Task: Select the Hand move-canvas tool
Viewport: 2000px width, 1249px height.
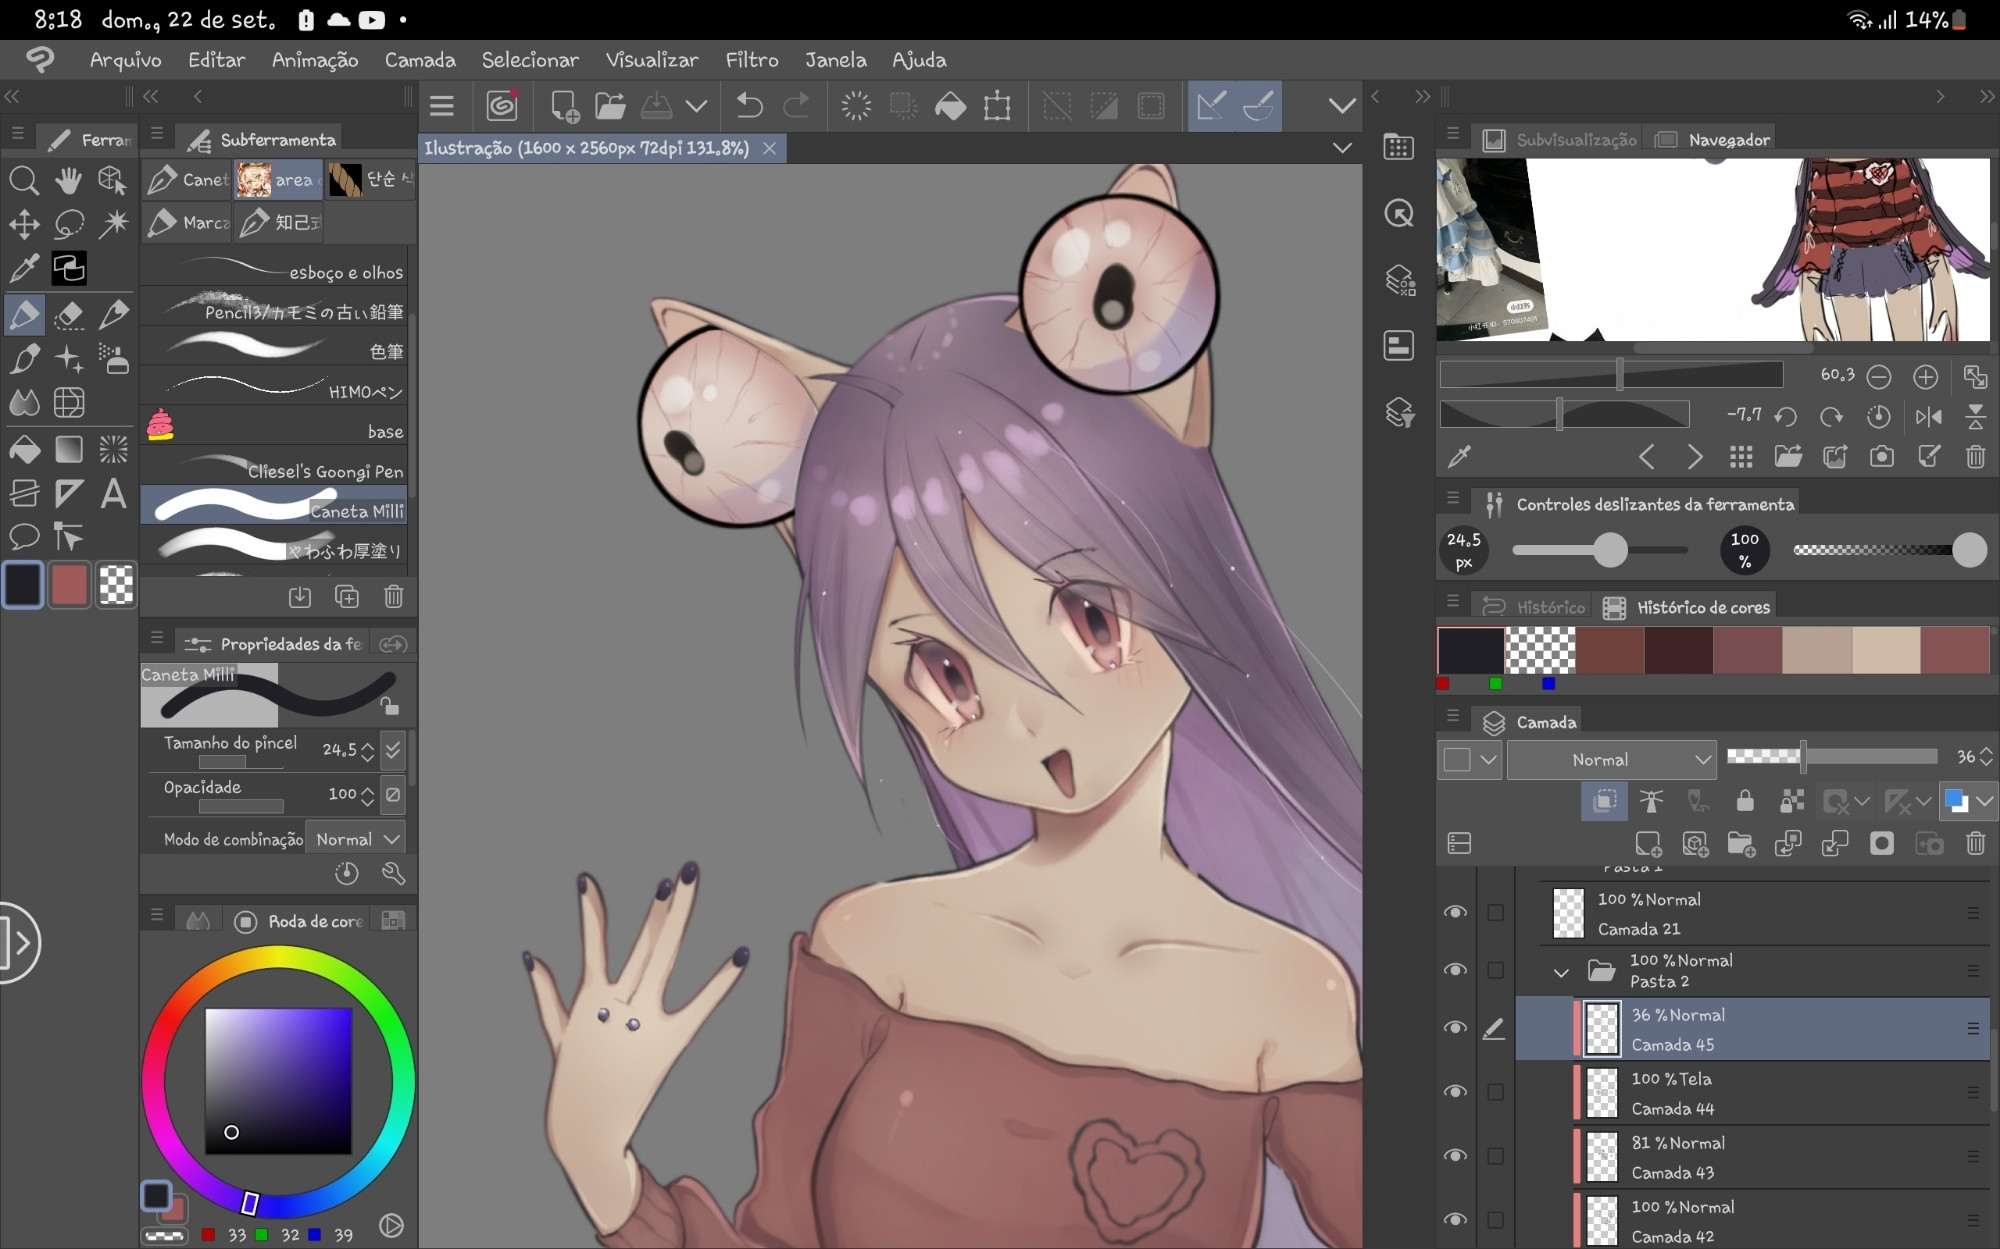Action: 68,181
